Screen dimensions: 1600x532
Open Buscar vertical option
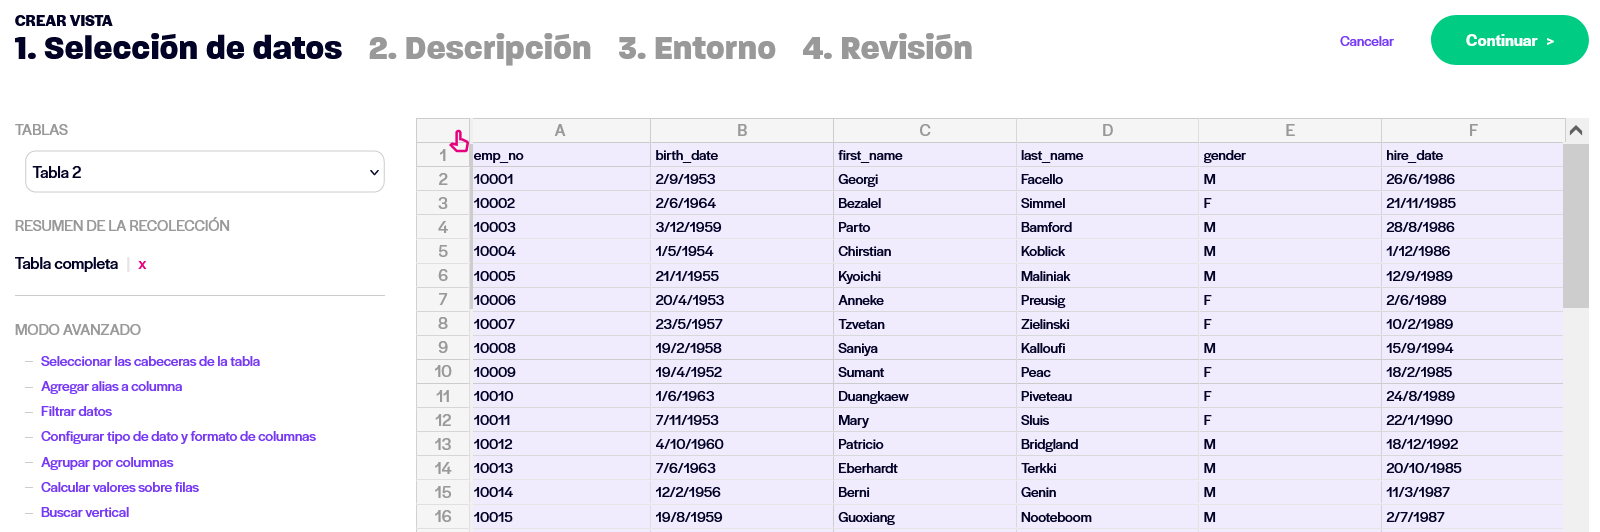click(85, 512)
